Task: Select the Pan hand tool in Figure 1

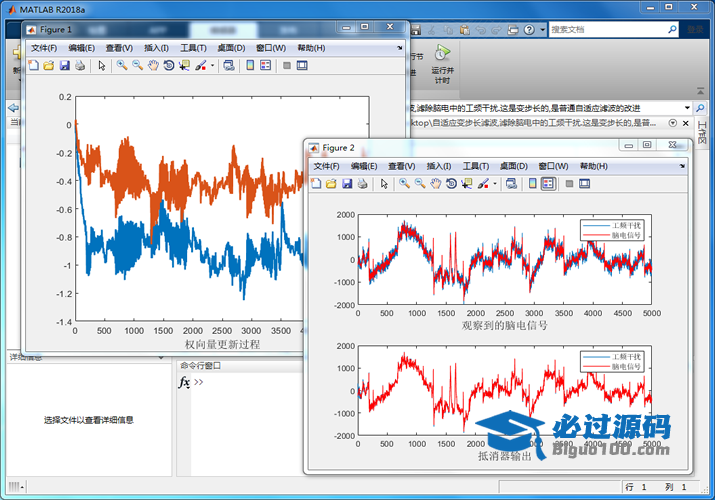Action: [x=153, y=66]
